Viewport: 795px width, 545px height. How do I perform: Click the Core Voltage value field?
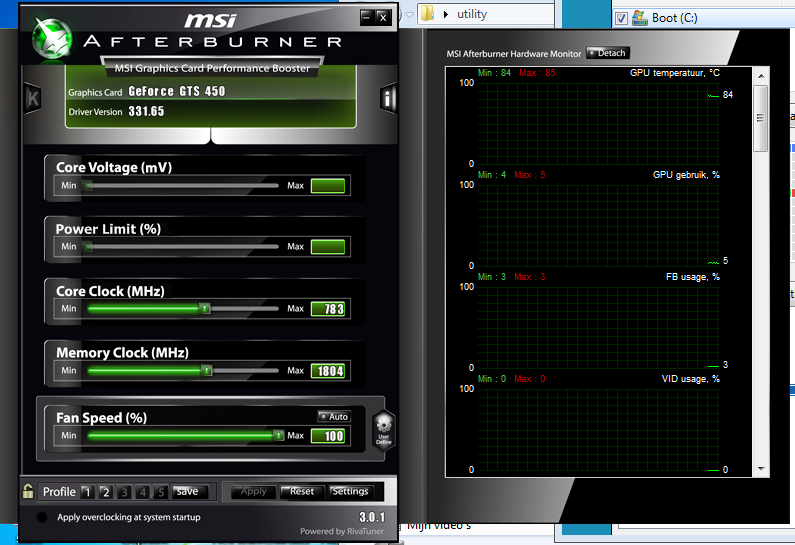[328, 186]
